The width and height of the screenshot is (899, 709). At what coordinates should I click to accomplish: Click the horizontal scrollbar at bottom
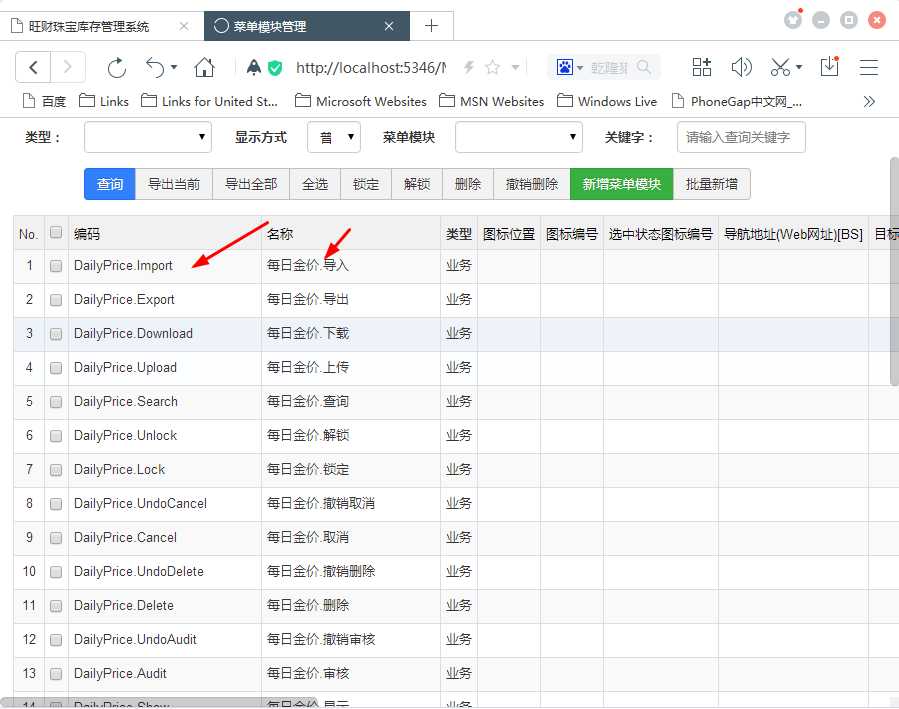[159, 703]
